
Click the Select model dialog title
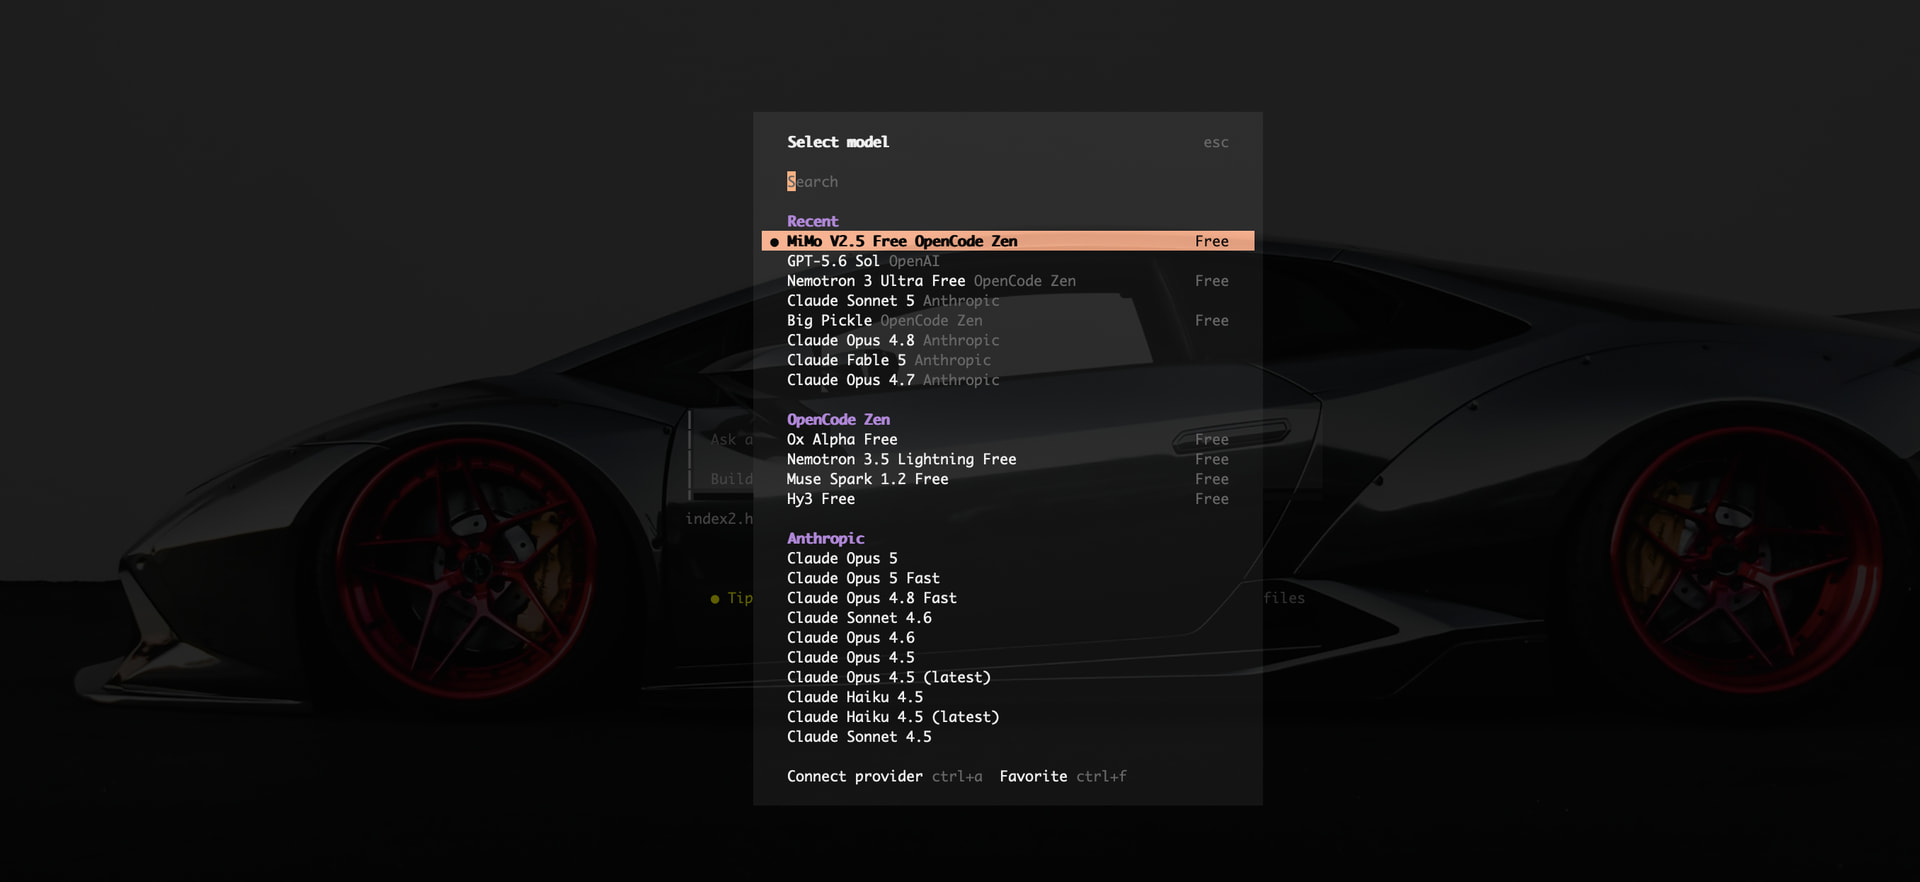click(838, 142)
